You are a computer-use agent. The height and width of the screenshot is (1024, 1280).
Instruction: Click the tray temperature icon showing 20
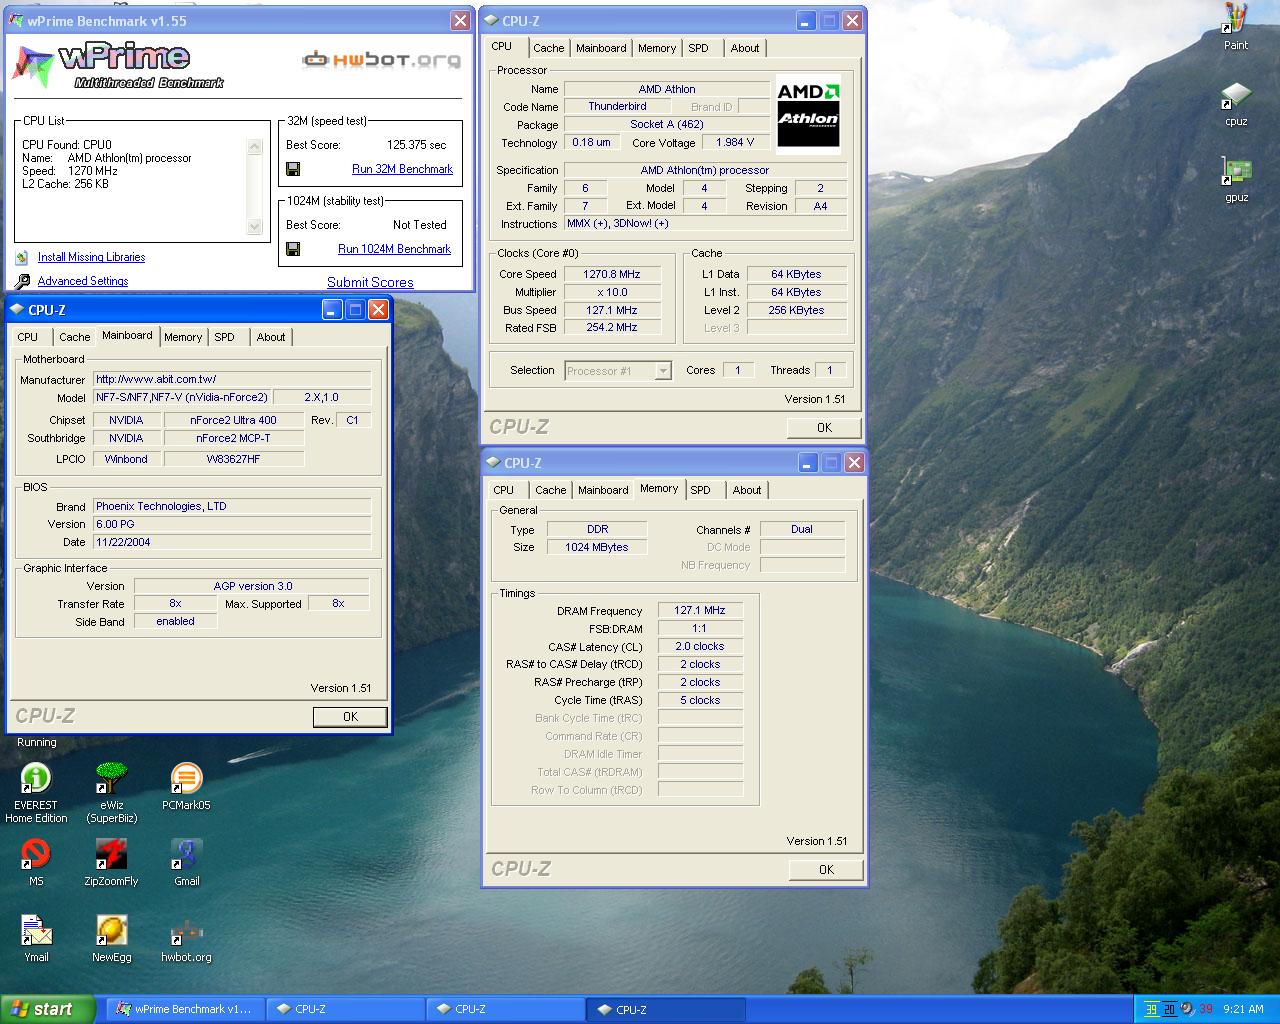click(x=1169, y=1009)
